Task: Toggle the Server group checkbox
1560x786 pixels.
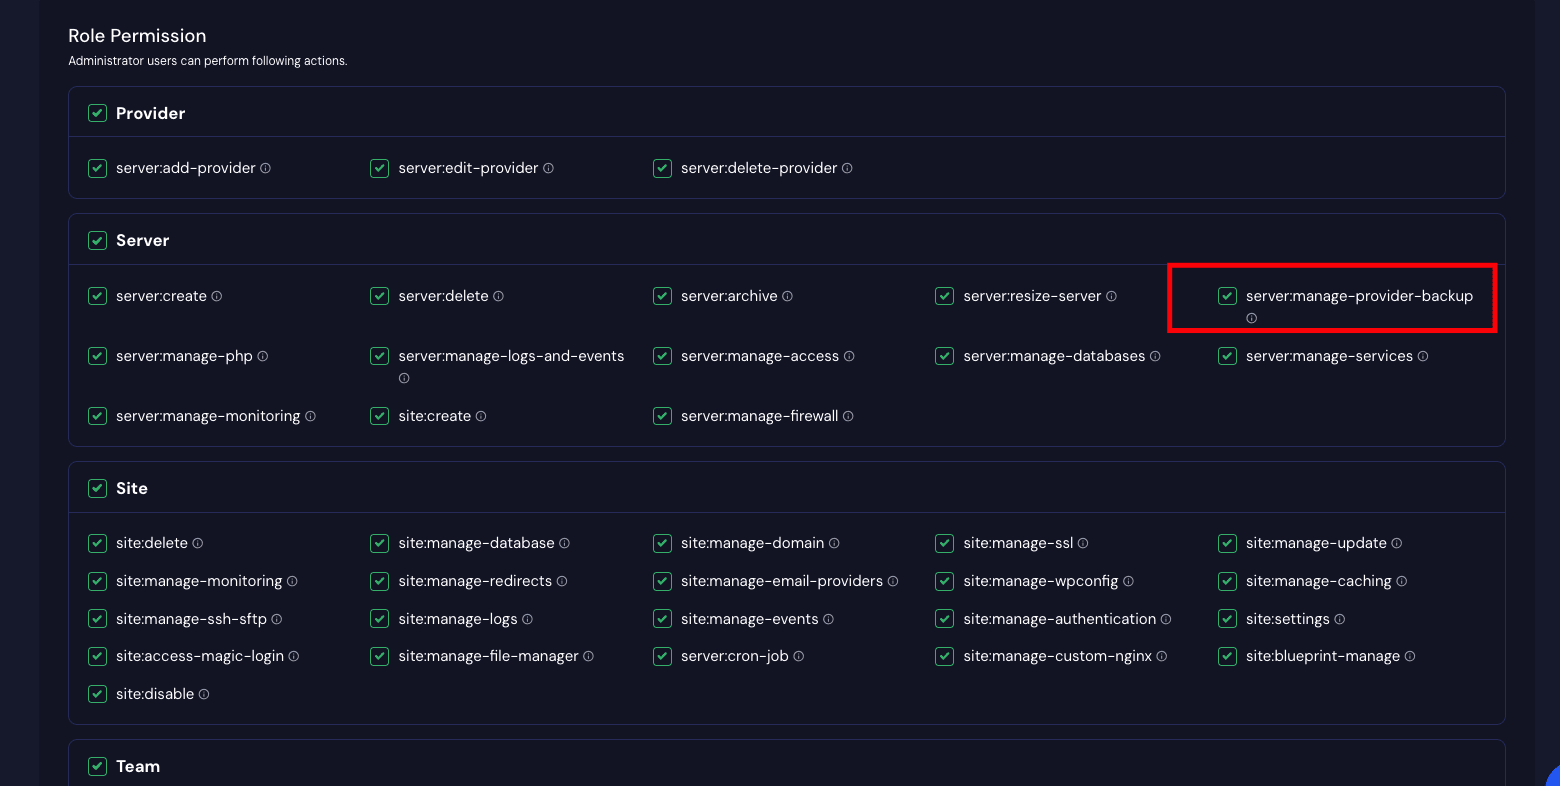Action: coord(97,240)
